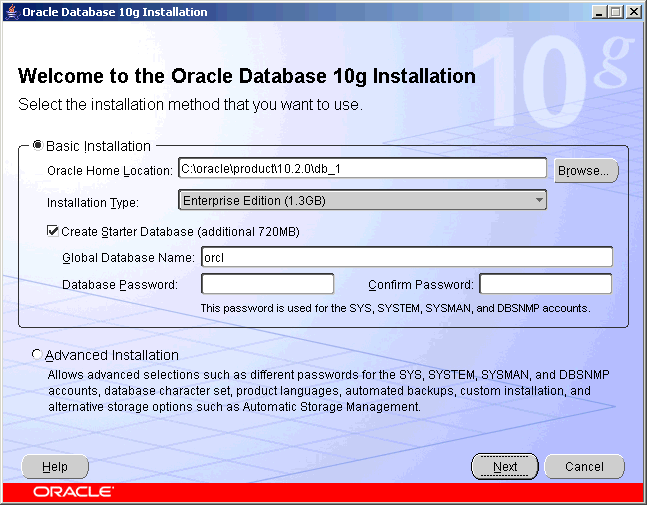Open the Installation Type dropdown
Viewport: 647px width, 505px height.
362,200
